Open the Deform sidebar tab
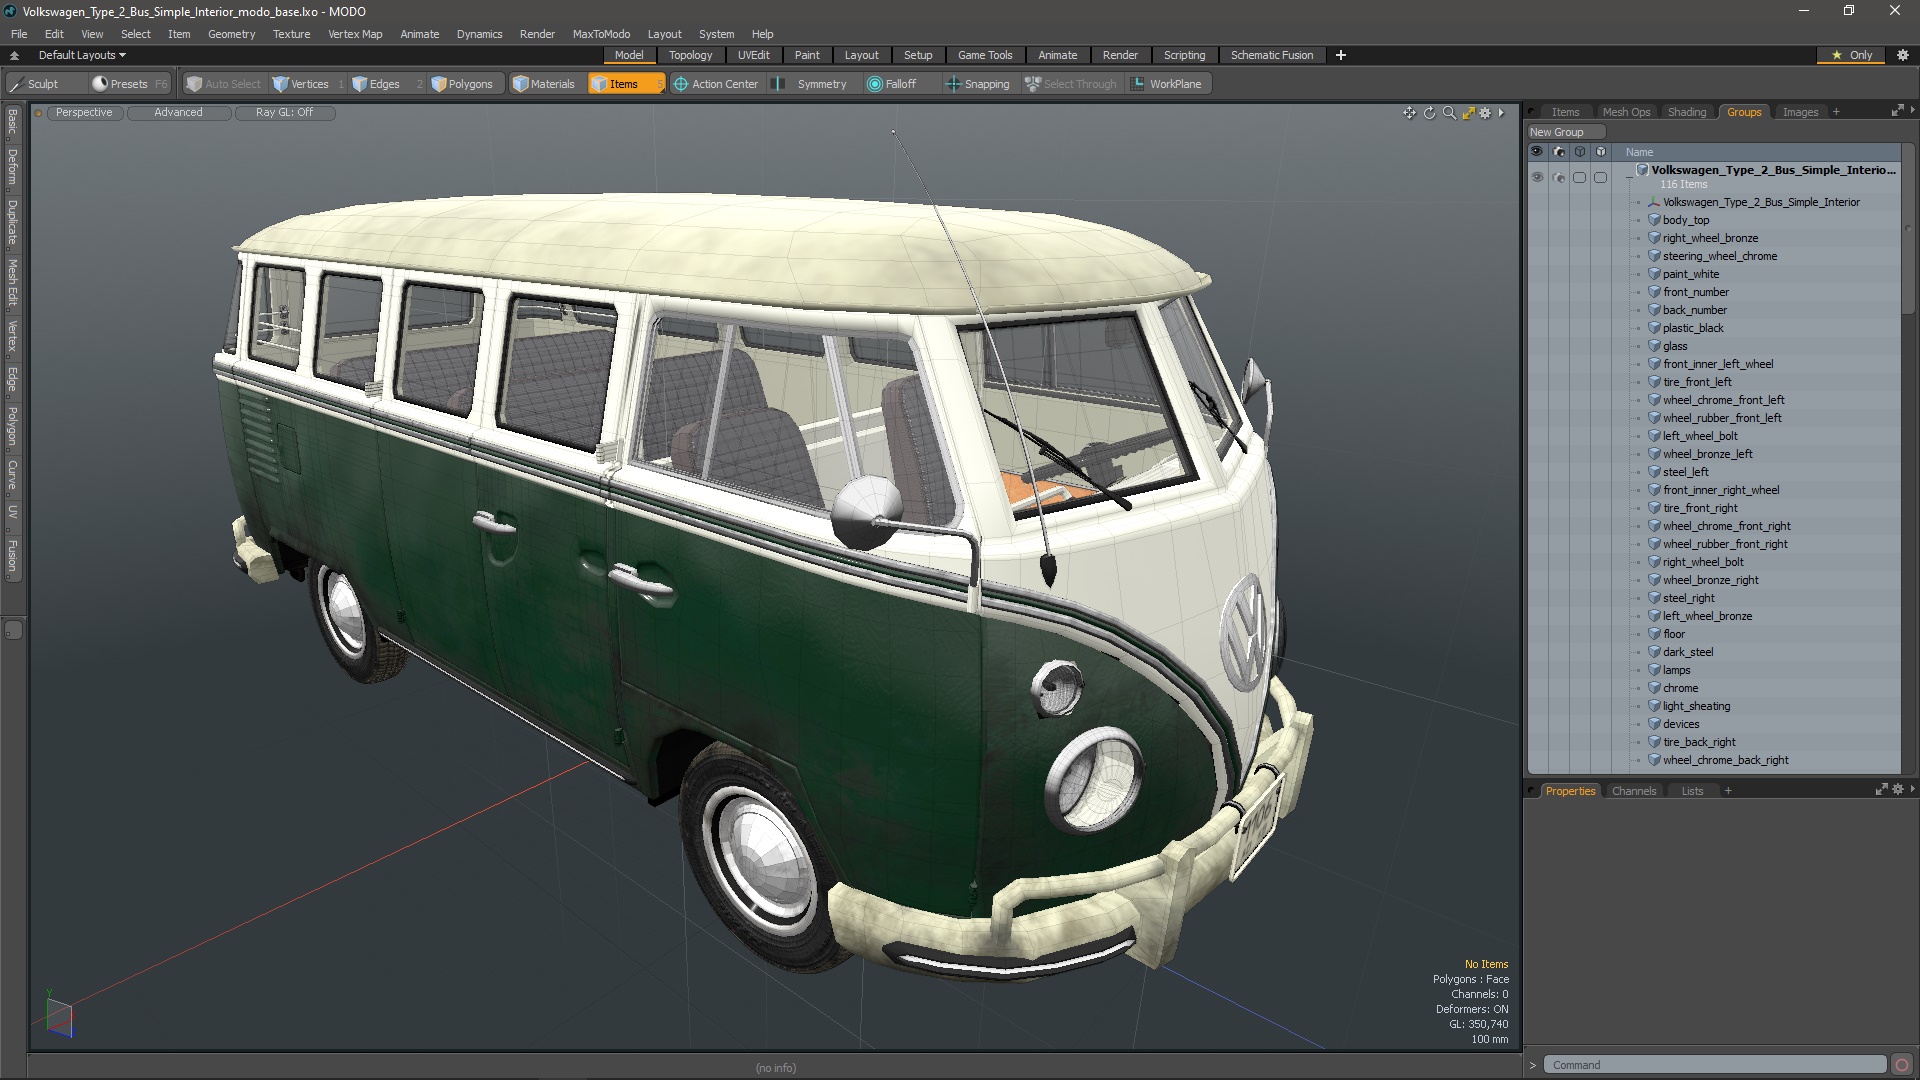The height and width of the screenshot is (1080, 1920). coord(13,168)
